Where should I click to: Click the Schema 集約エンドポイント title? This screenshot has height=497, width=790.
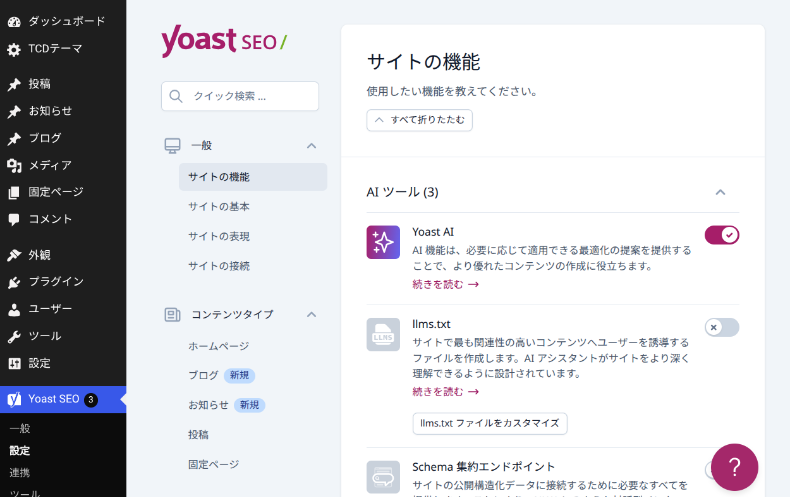click(x=483, y=467)
